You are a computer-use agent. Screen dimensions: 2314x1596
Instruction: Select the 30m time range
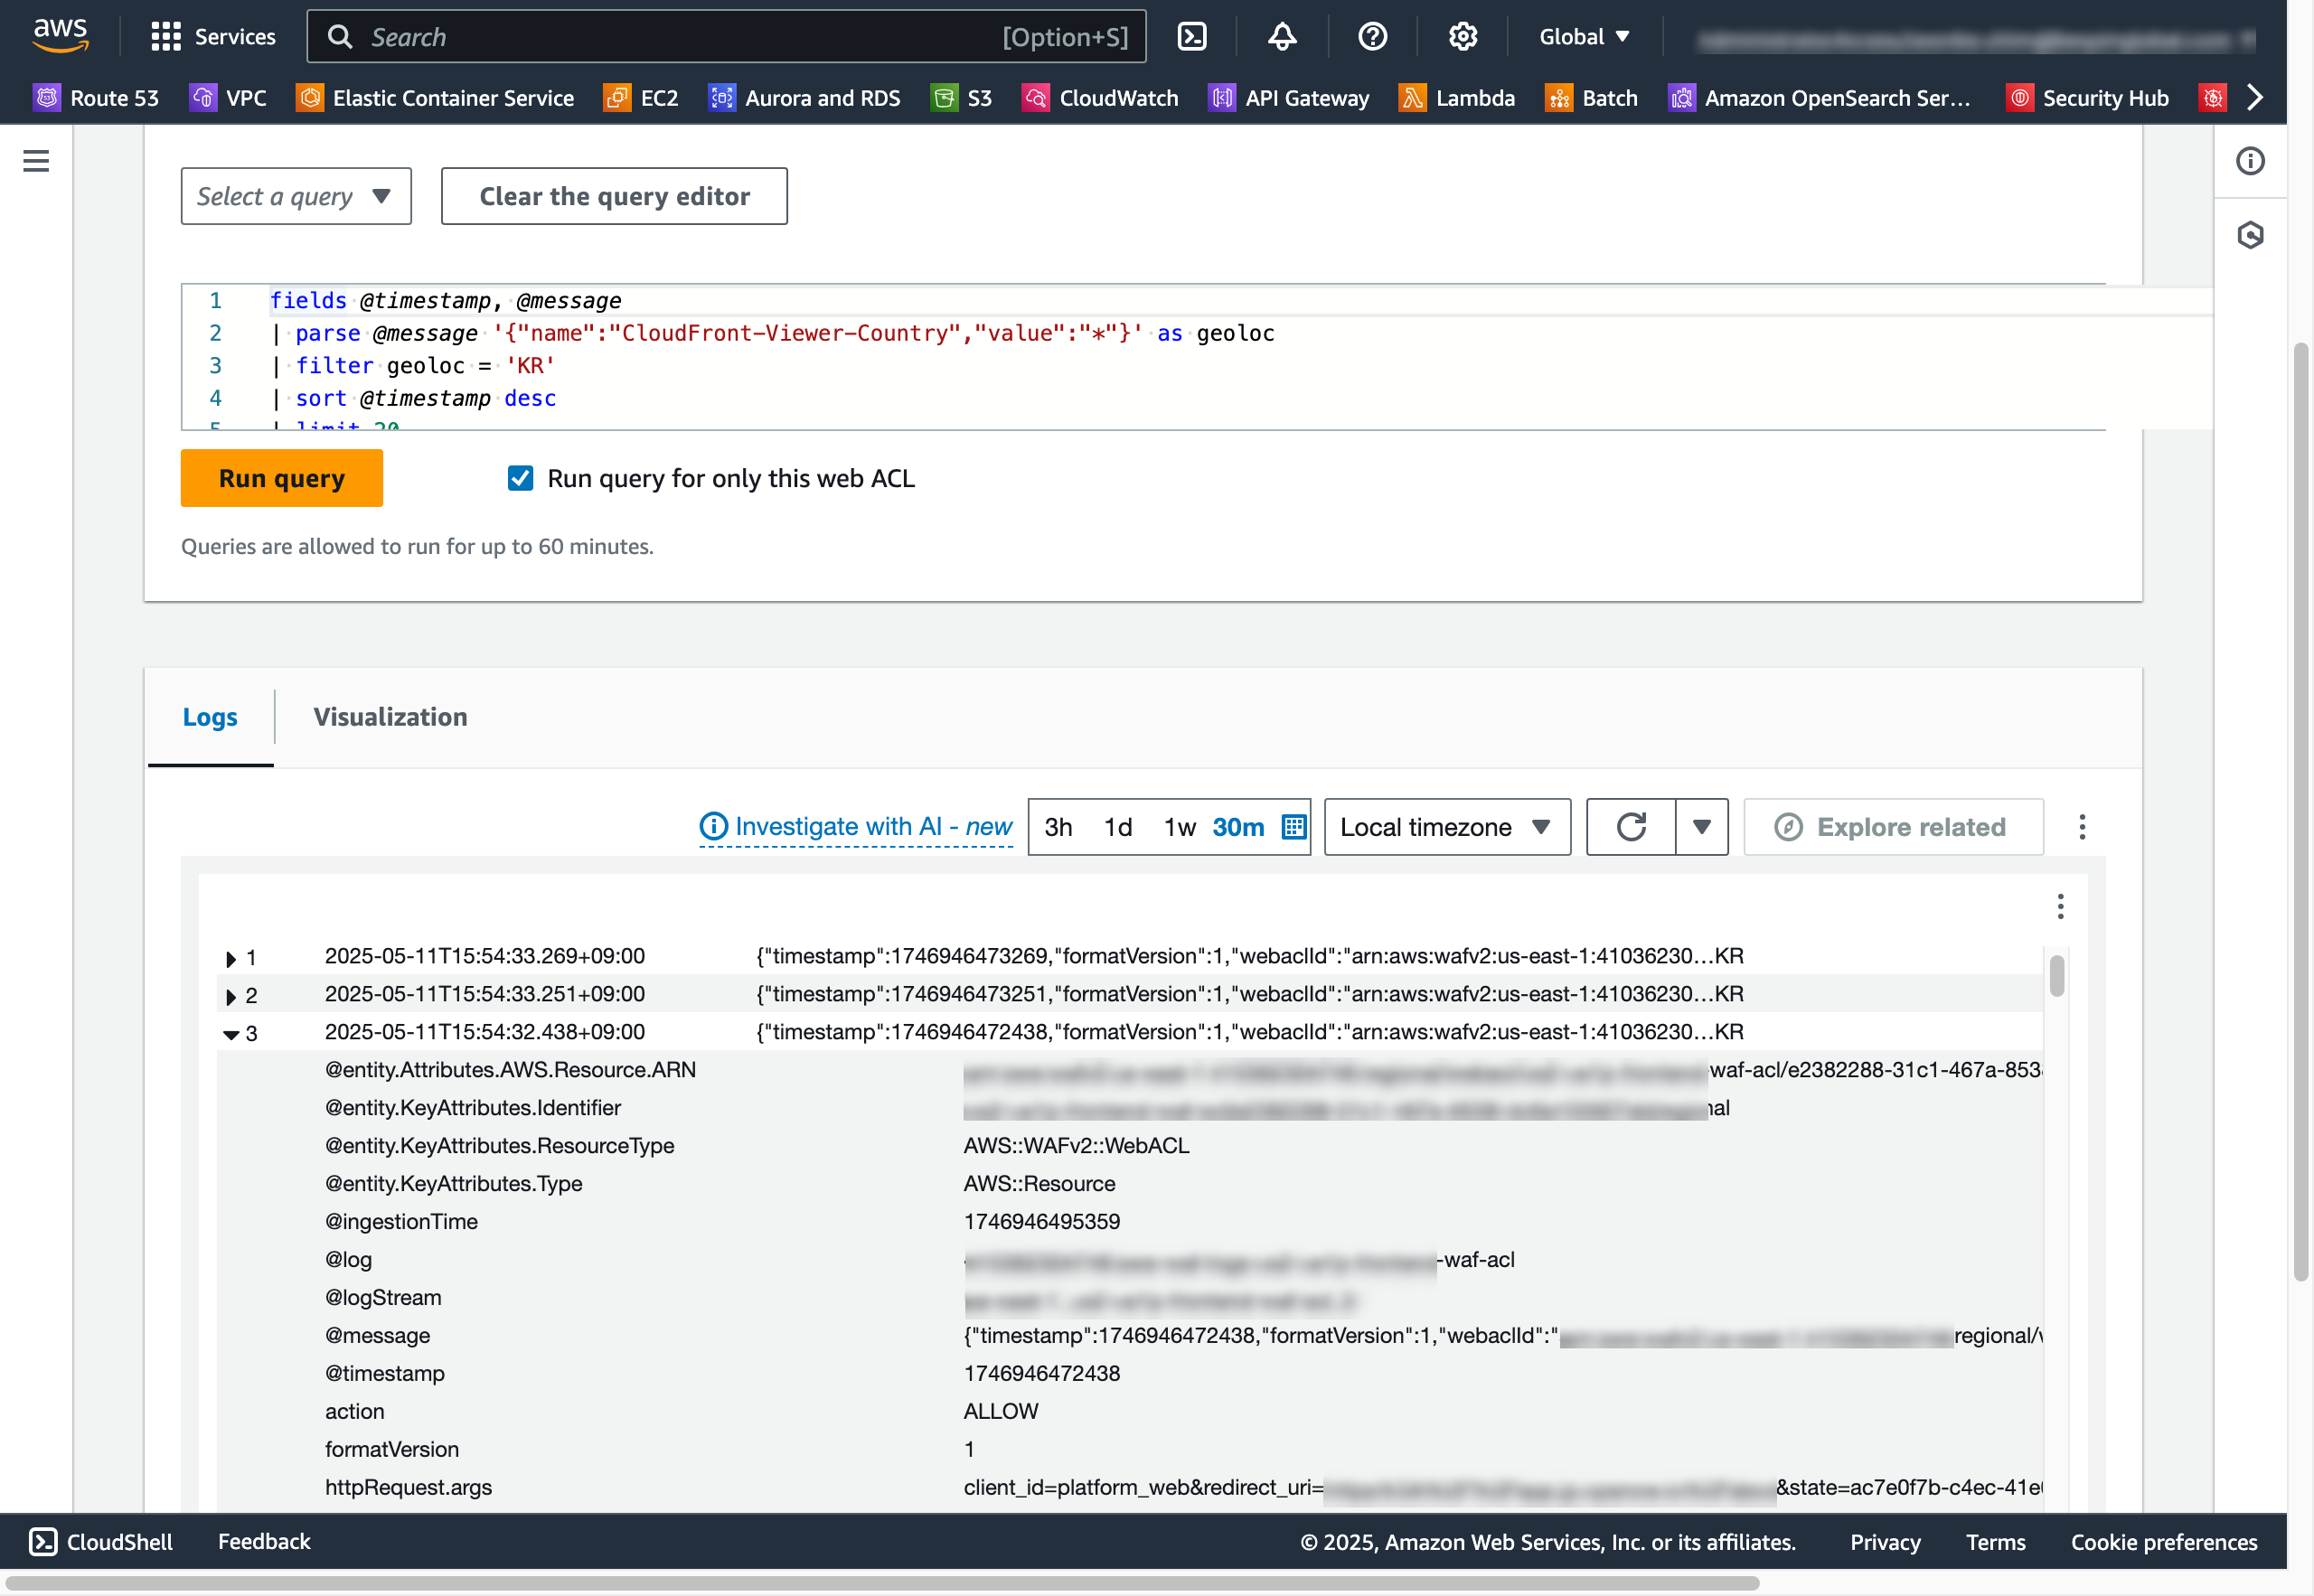[x=1238, y=827]
